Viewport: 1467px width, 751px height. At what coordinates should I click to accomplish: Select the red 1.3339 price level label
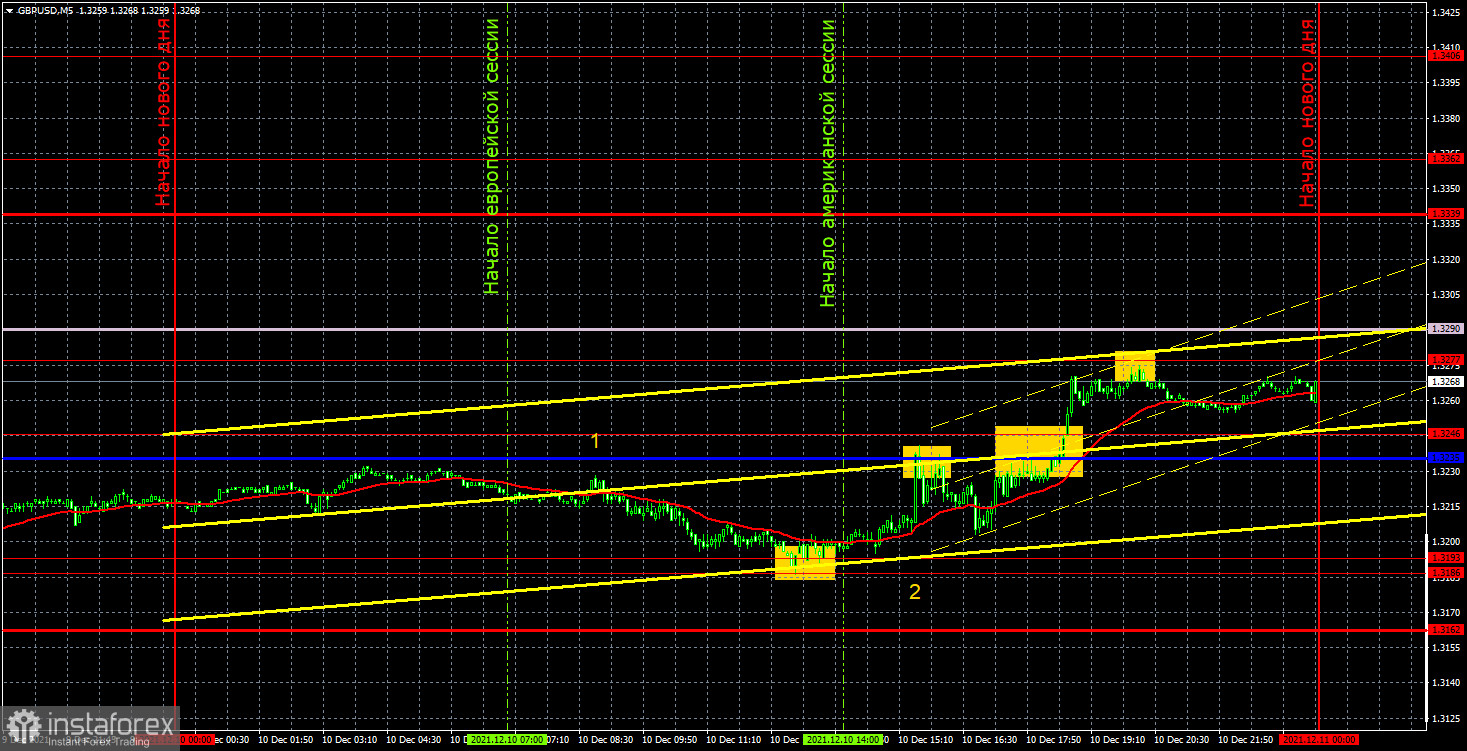coord(1446,213)
